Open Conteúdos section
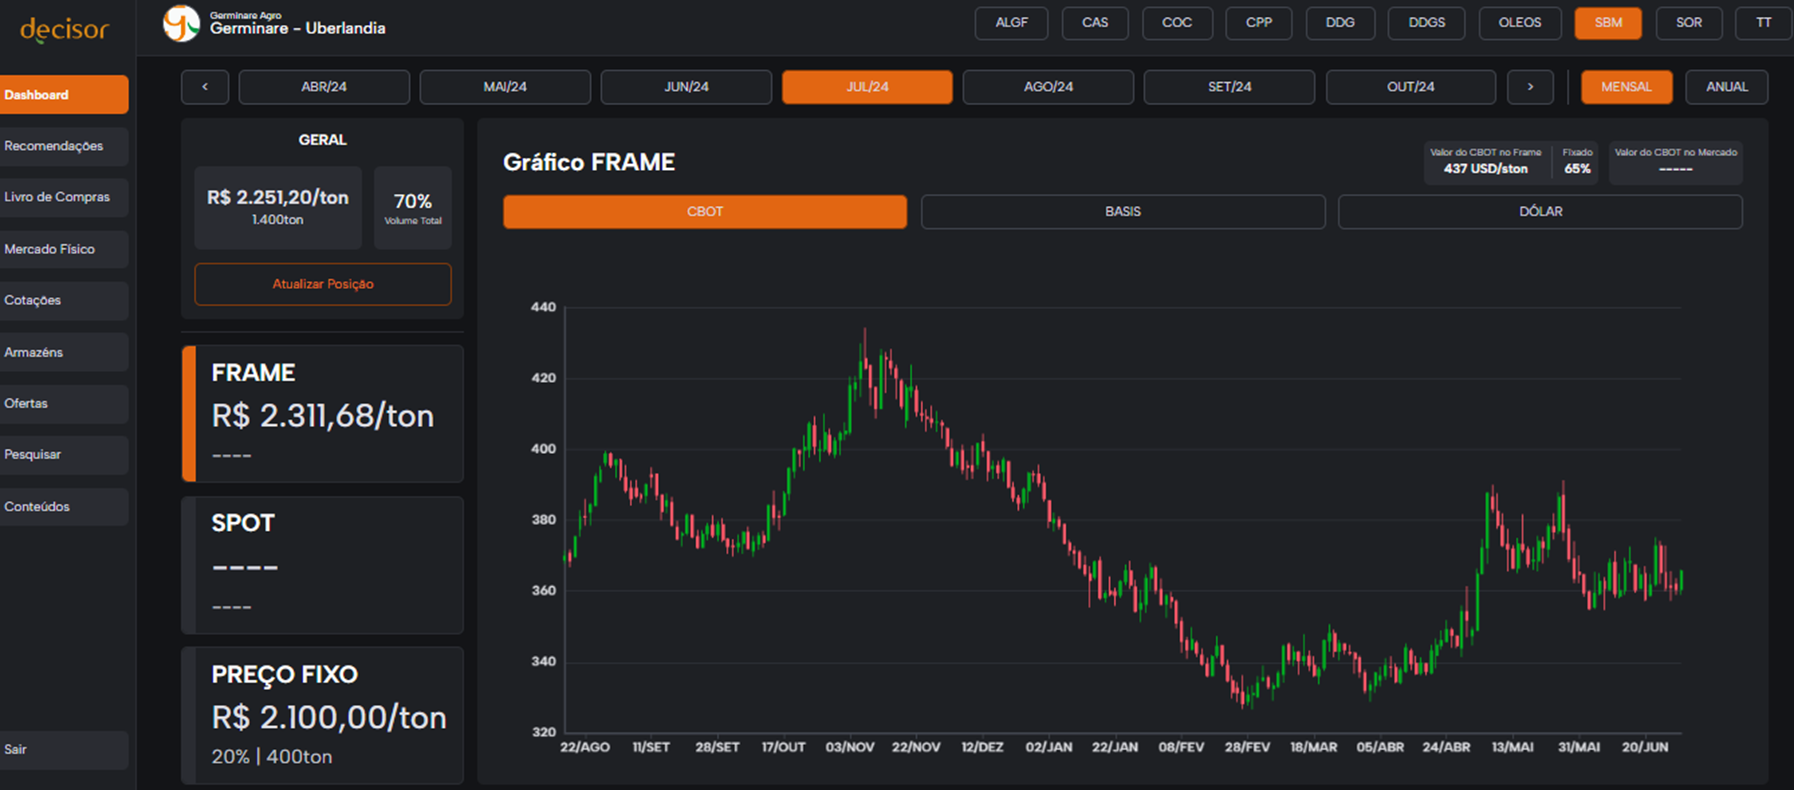This screenshot has width=1794, height=790. pos(64,506)
